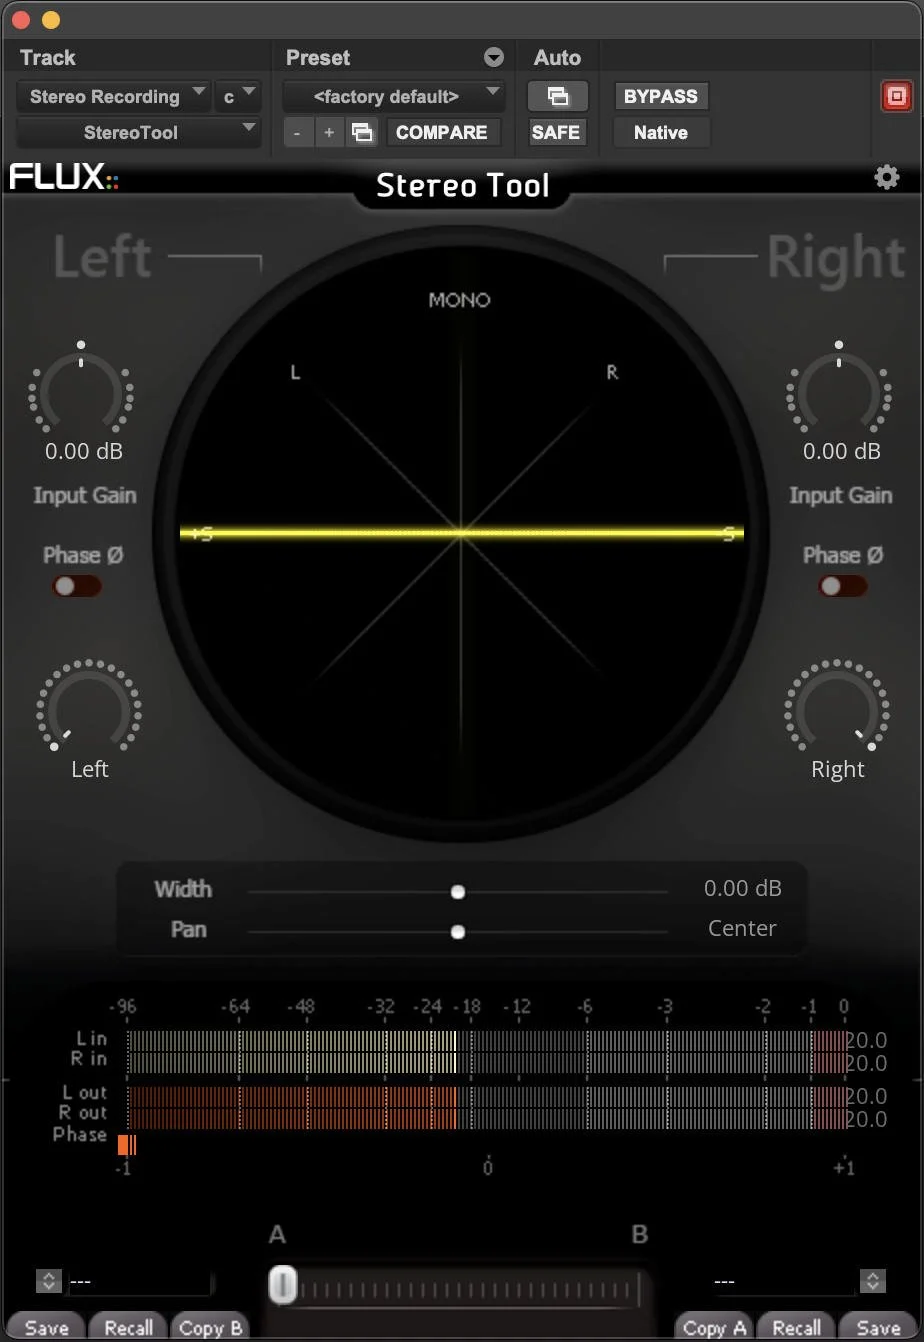Click the Left pan knob

point(89,706)
